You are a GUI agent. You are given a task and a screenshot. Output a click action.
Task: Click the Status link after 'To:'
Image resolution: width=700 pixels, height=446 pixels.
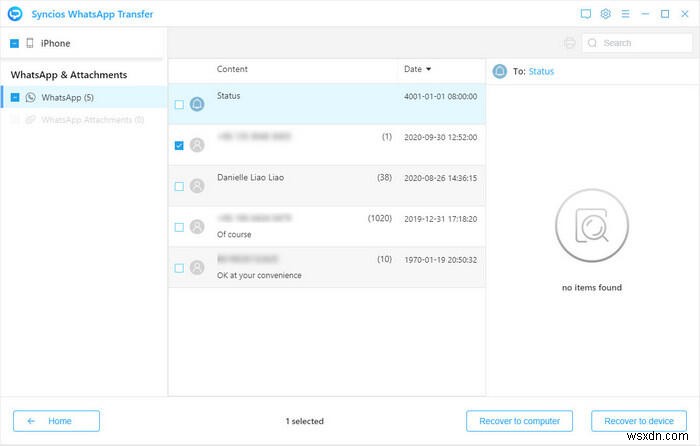(x=541, y=71)
